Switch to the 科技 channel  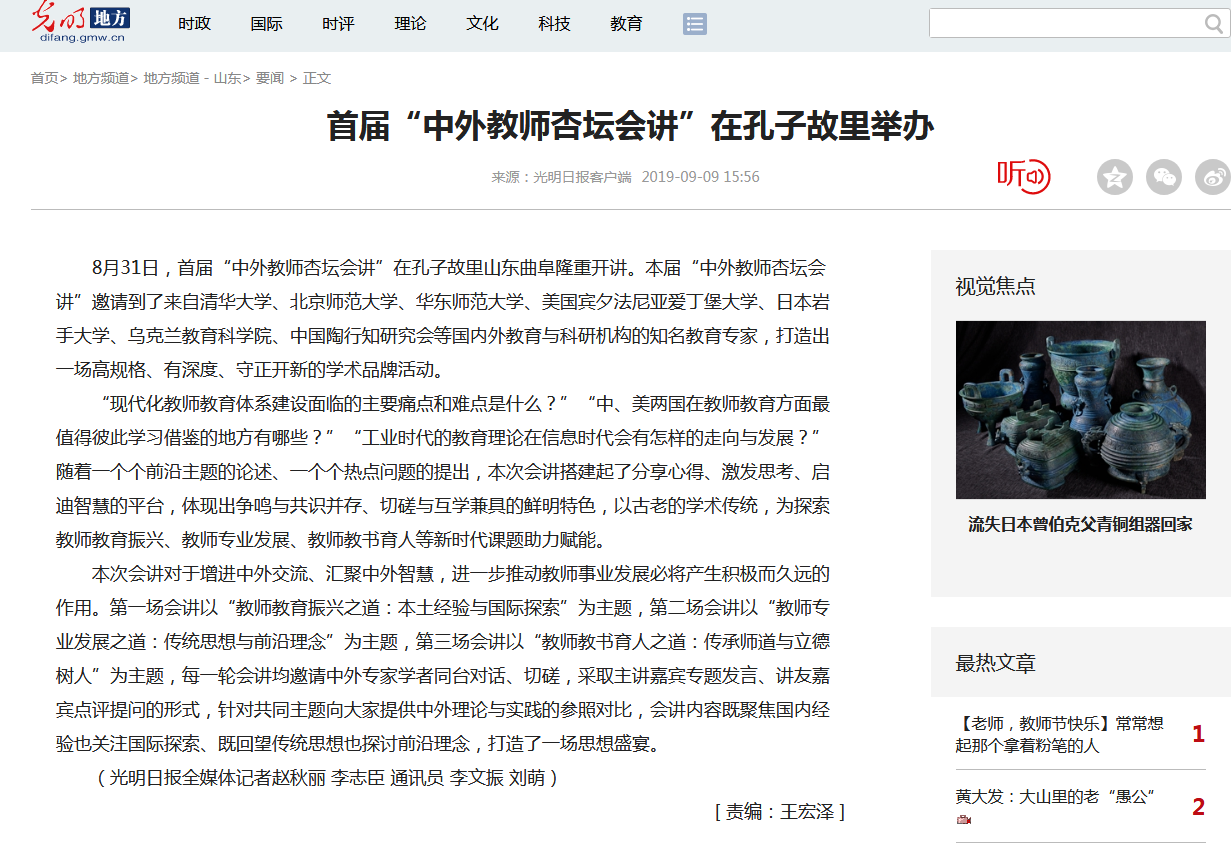click(555, 24)
